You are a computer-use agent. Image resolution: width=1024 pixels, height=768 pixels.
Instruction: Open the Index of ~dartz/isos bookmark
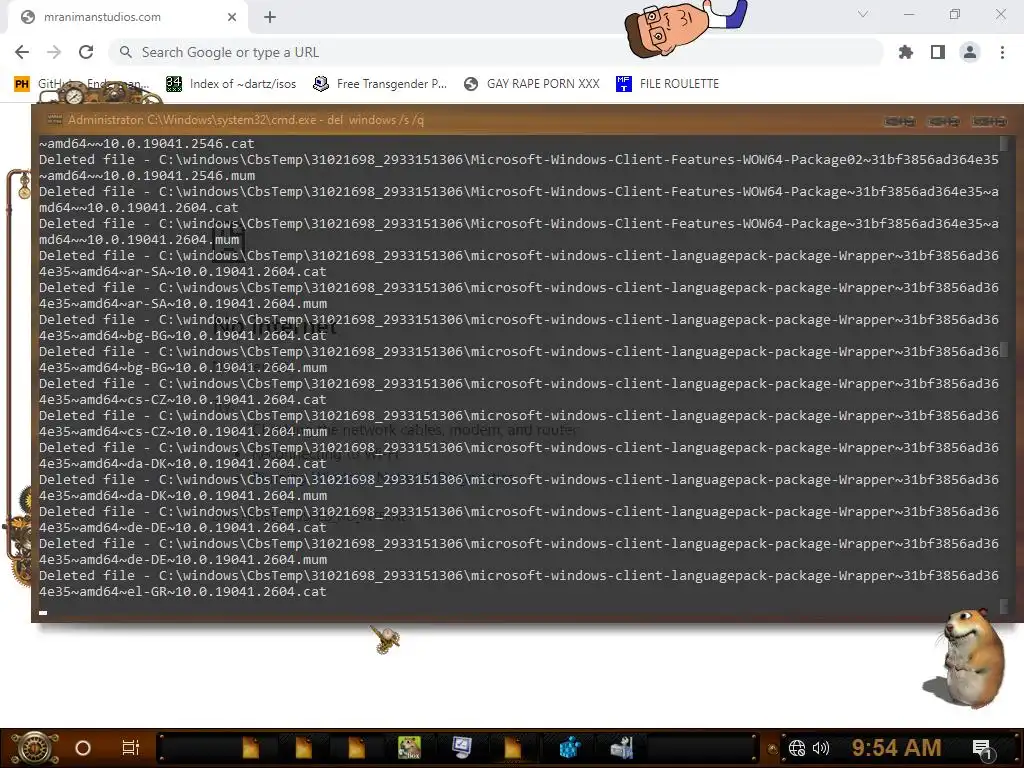[x=231, y=84]
